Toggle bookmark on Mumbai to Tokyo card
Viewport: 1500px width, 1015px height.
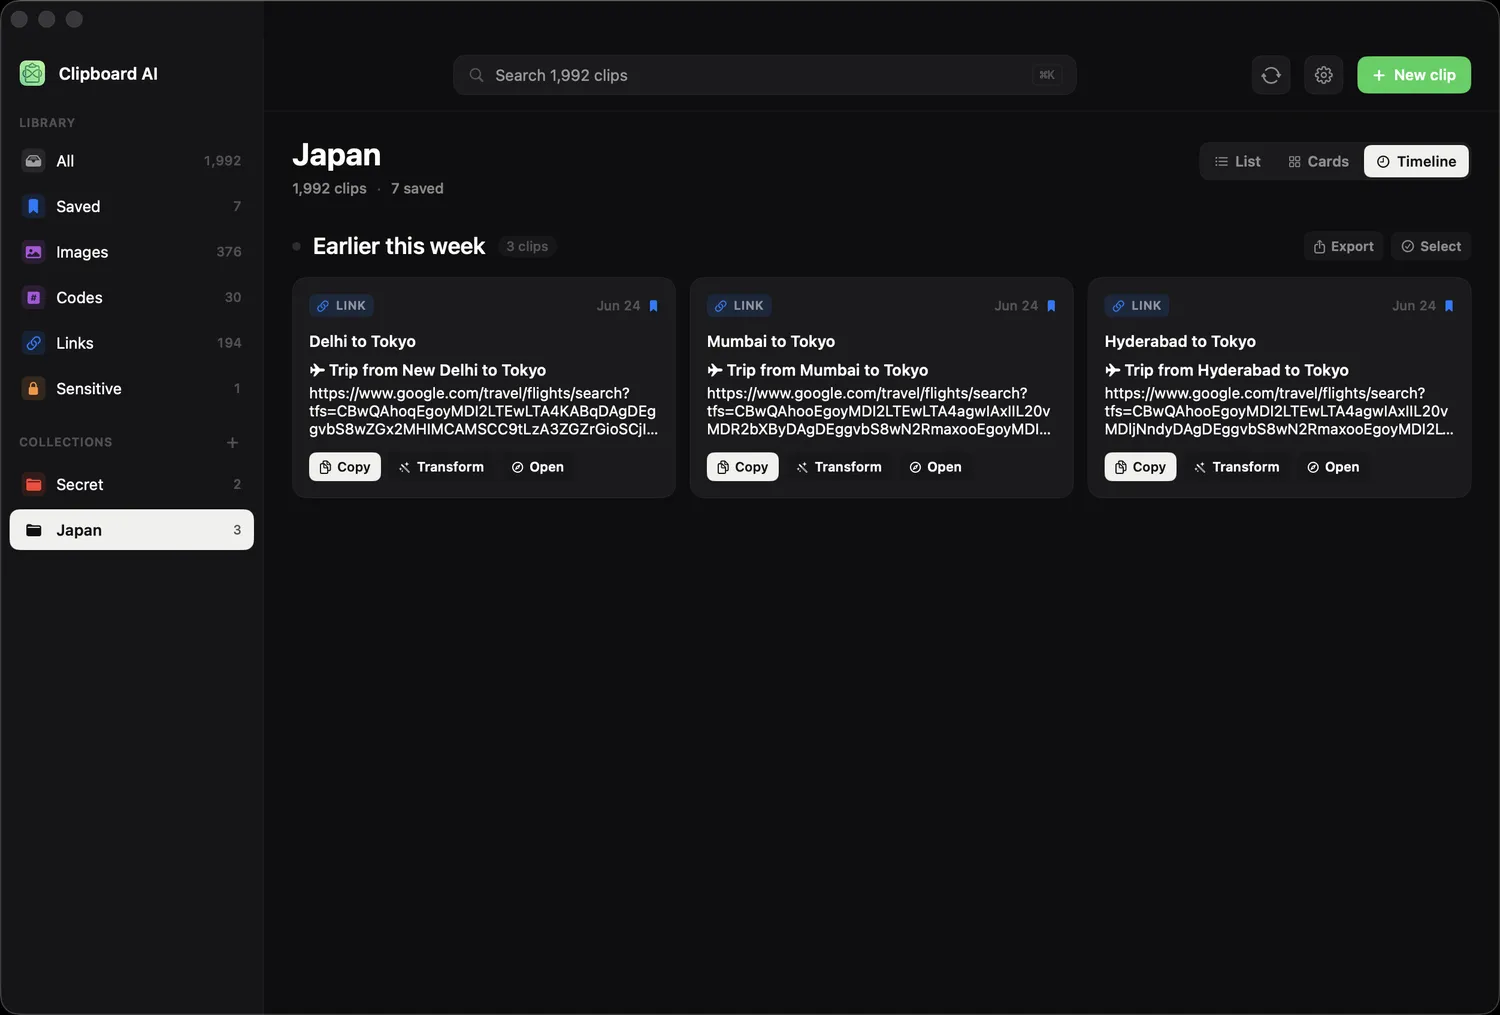coord(1051,306)
